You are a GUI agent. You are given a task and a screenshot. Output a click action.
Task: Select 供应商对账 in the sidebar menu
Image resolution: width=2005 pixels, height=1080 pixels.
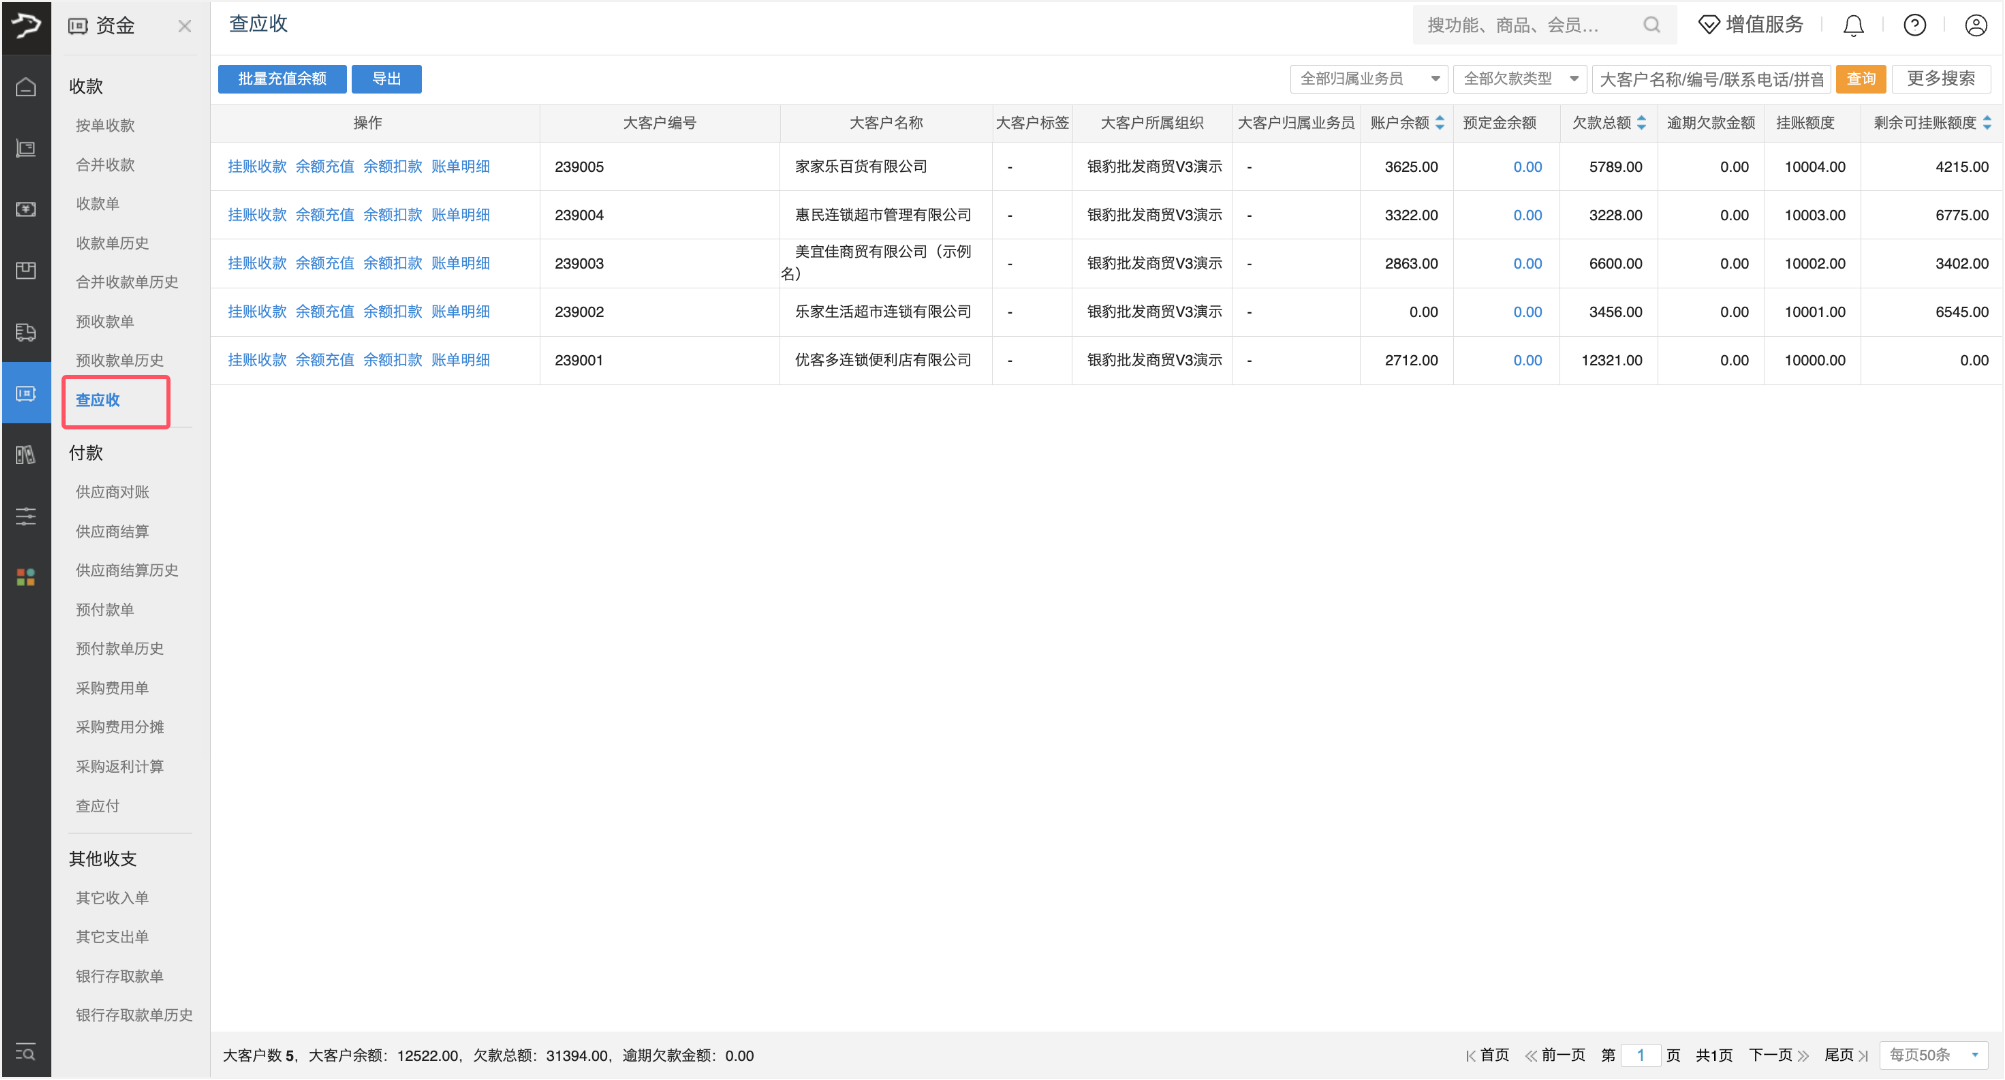click(112, 492)
